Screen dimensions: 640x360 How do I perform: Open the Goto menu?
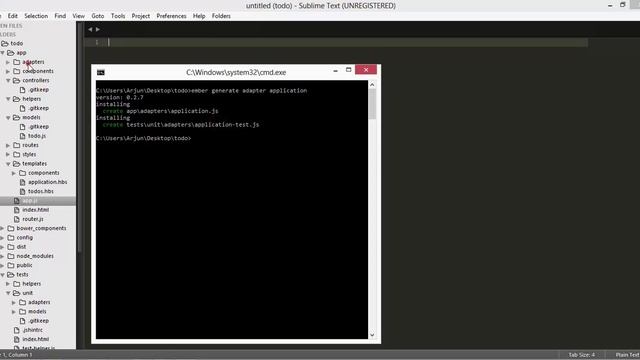coord(98,16)
